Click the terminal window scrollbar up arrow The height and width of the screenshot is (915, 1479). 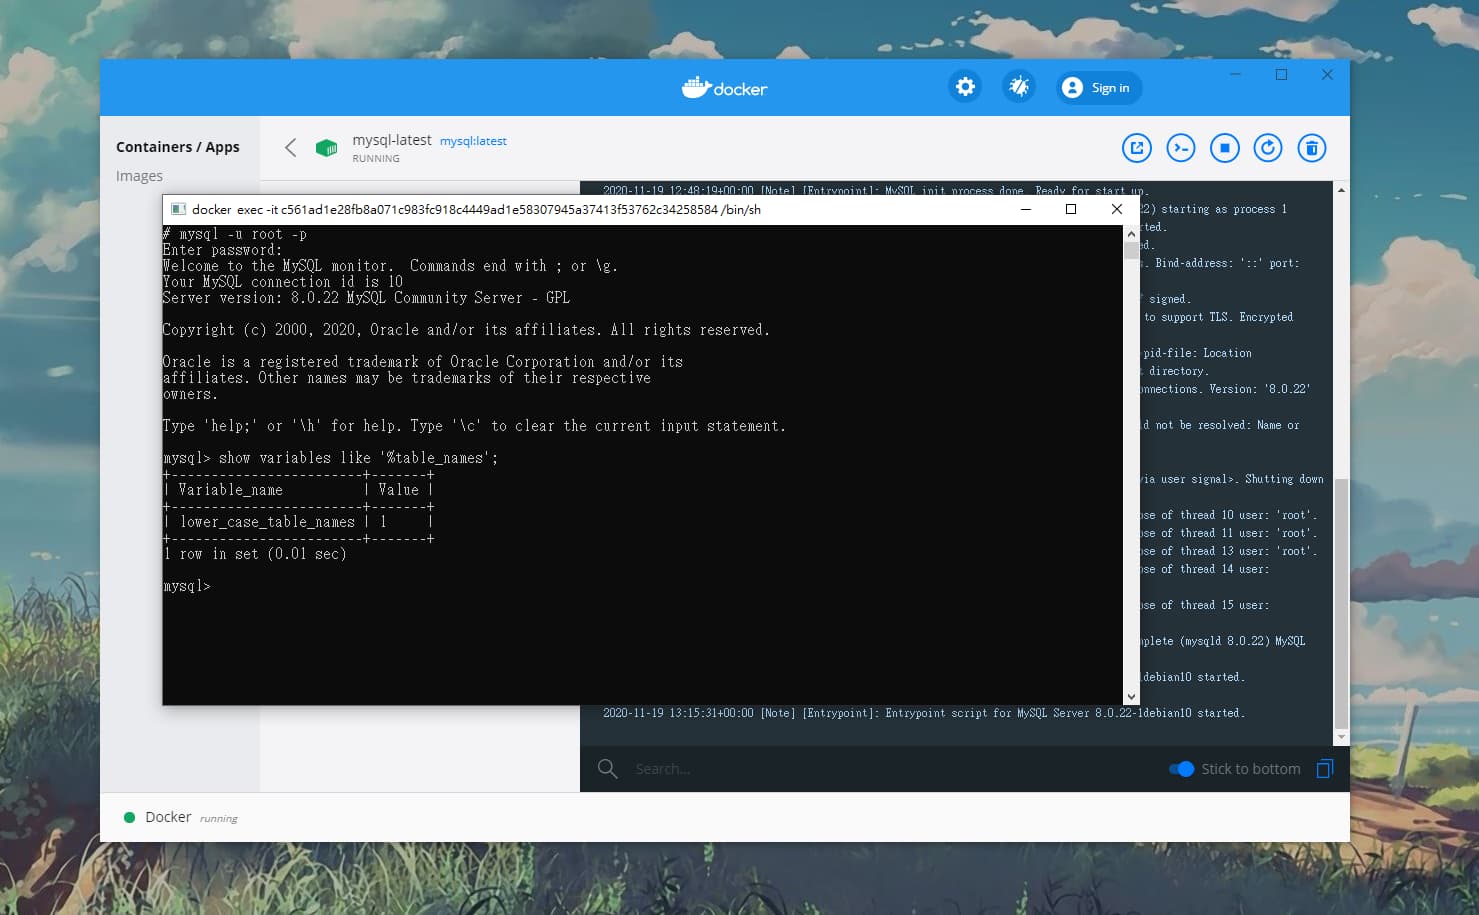[x=1132, y=233]
